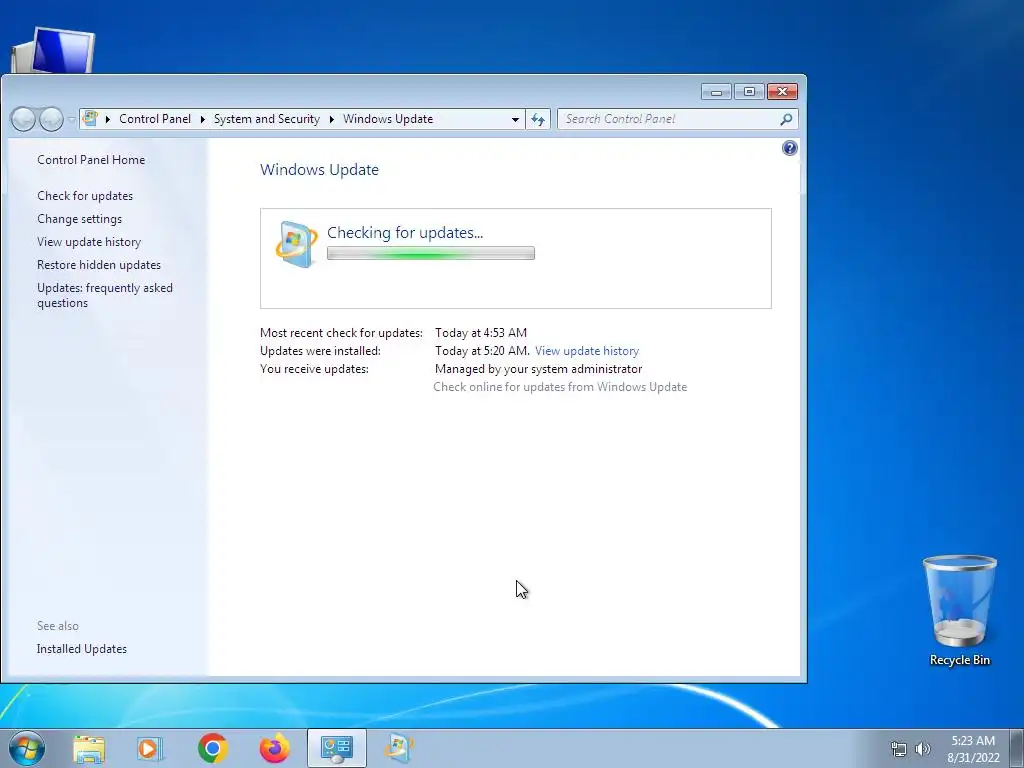This screenshot has height=768, width=1024.
Task: Open the Recycle Bin on the desktop
Action: tap(959, 610)
